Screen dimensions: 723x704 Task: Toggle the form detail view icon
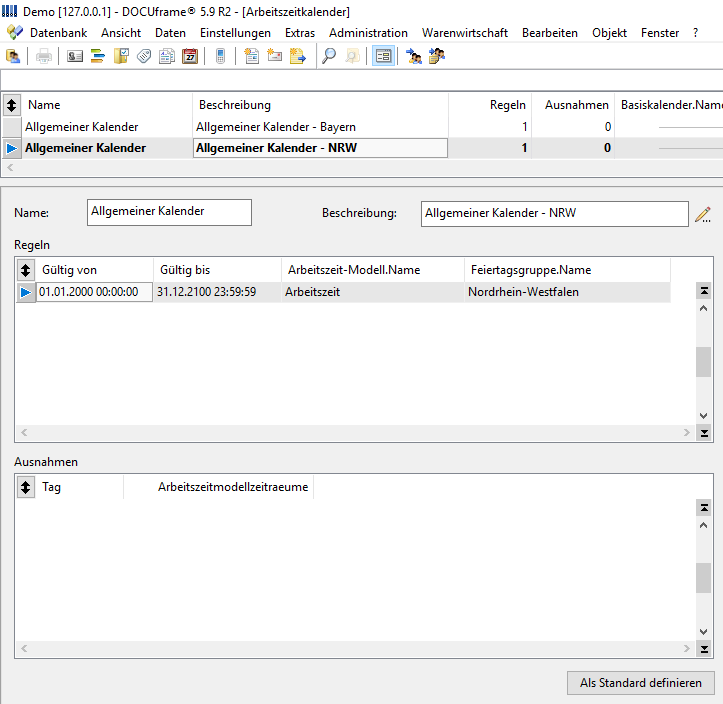click(x=383, y=56)
